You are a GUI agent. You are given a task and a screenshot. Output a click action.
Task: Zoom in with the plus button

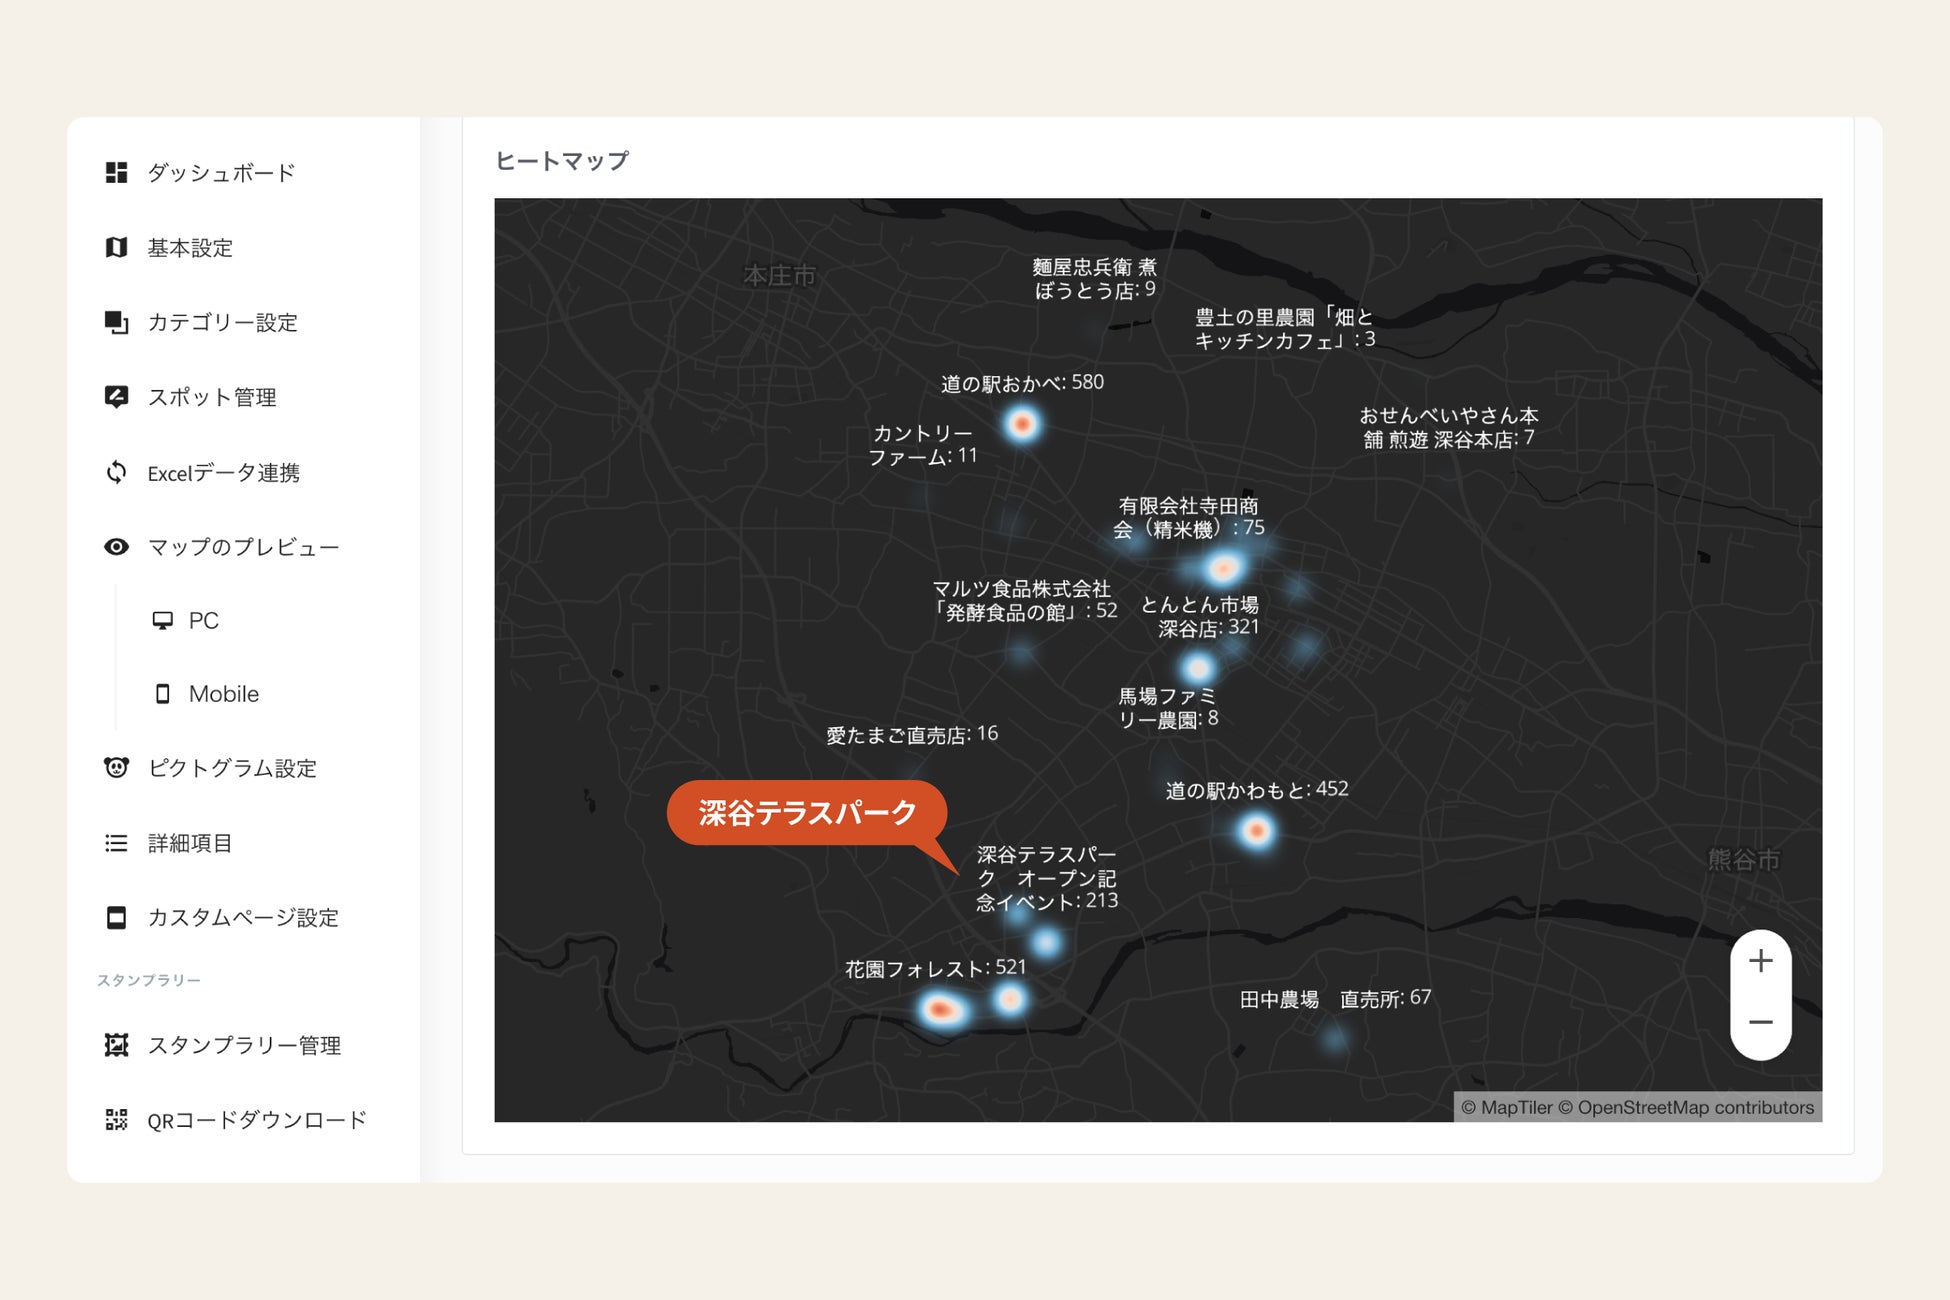(x=1760, y=961)
